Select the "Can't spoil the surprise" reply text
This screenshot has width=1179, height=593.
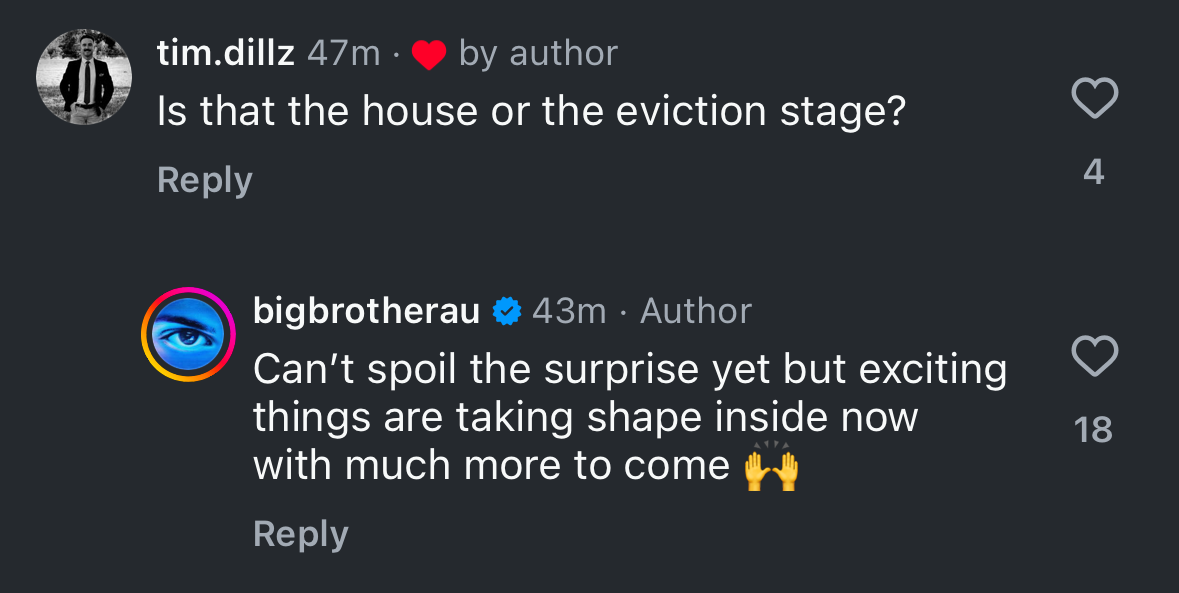[630, 369]
